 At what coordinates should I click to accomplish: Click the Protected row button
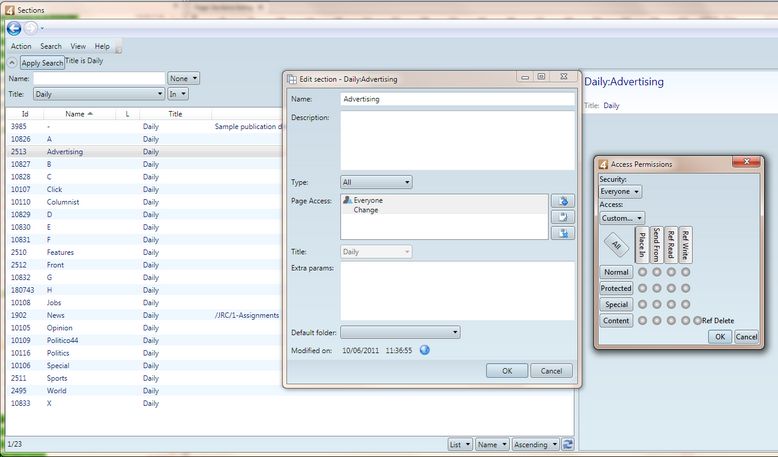point(616,288)
